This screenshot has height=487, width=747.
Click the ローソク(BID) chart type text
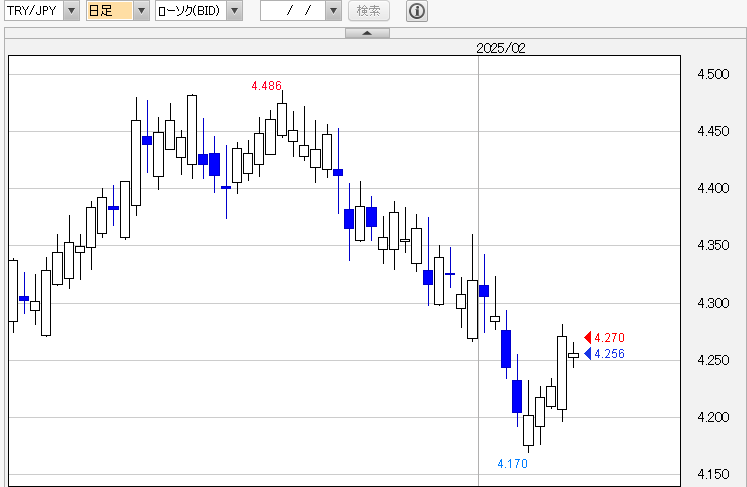[x=189, y=10]
